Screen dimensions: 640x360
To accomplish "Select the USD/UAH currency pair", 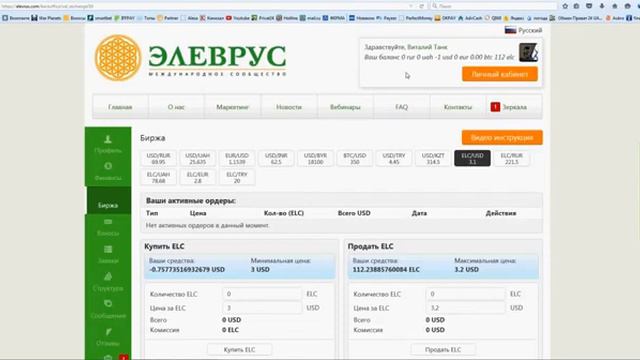I will click(198, 158).
